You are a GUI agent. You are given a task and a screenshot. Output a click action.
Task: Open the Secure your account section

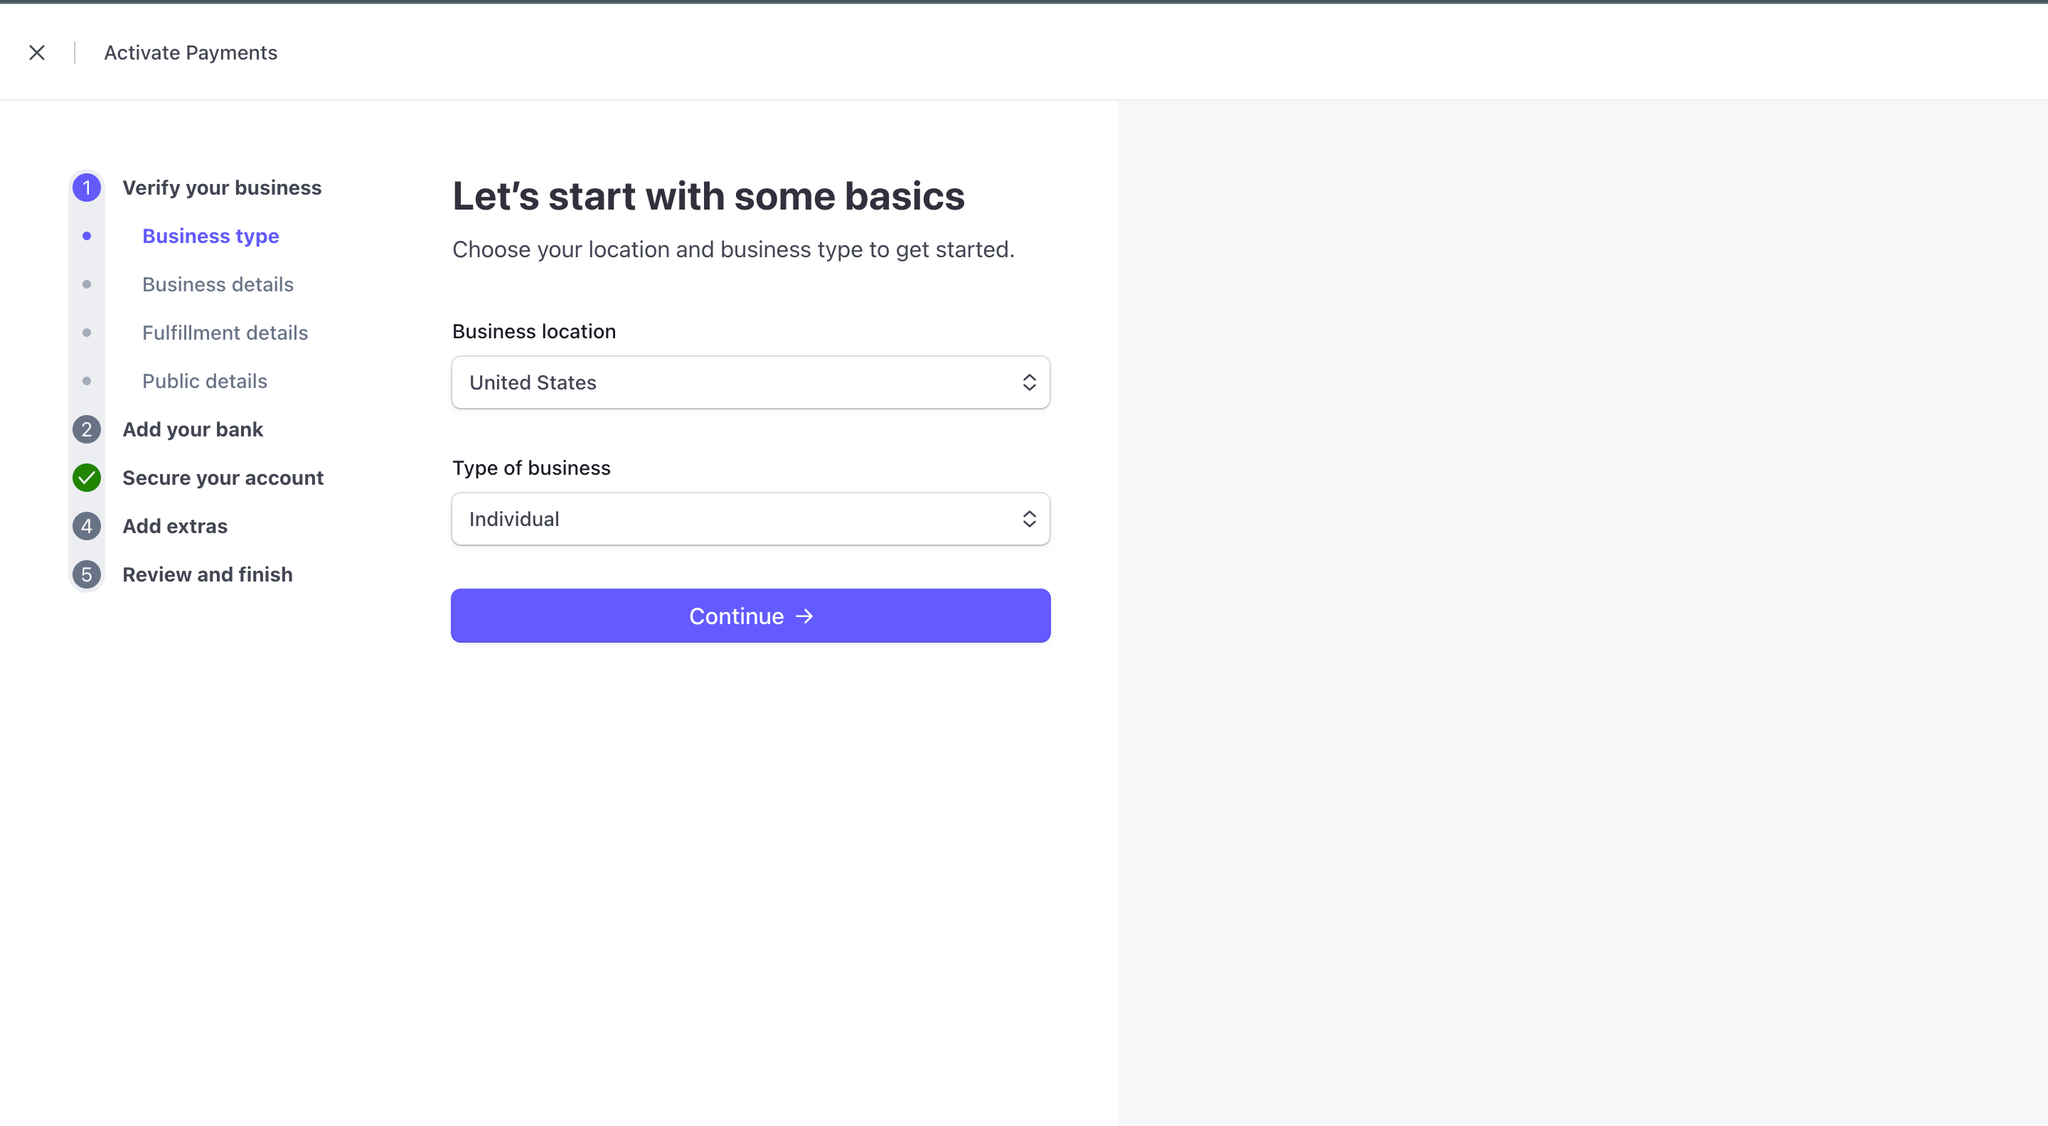pyautogui.click(x=223, y=478)
